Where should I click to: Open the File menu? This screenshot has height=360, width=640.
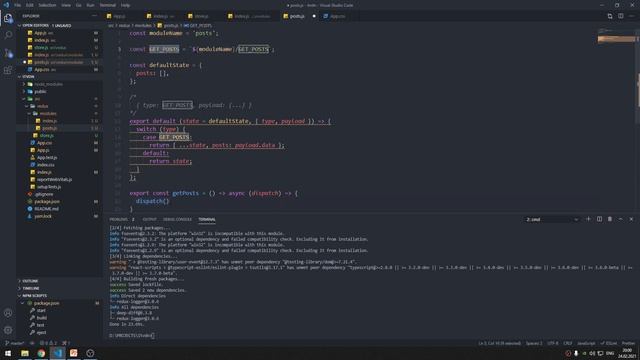pos(18,5)
